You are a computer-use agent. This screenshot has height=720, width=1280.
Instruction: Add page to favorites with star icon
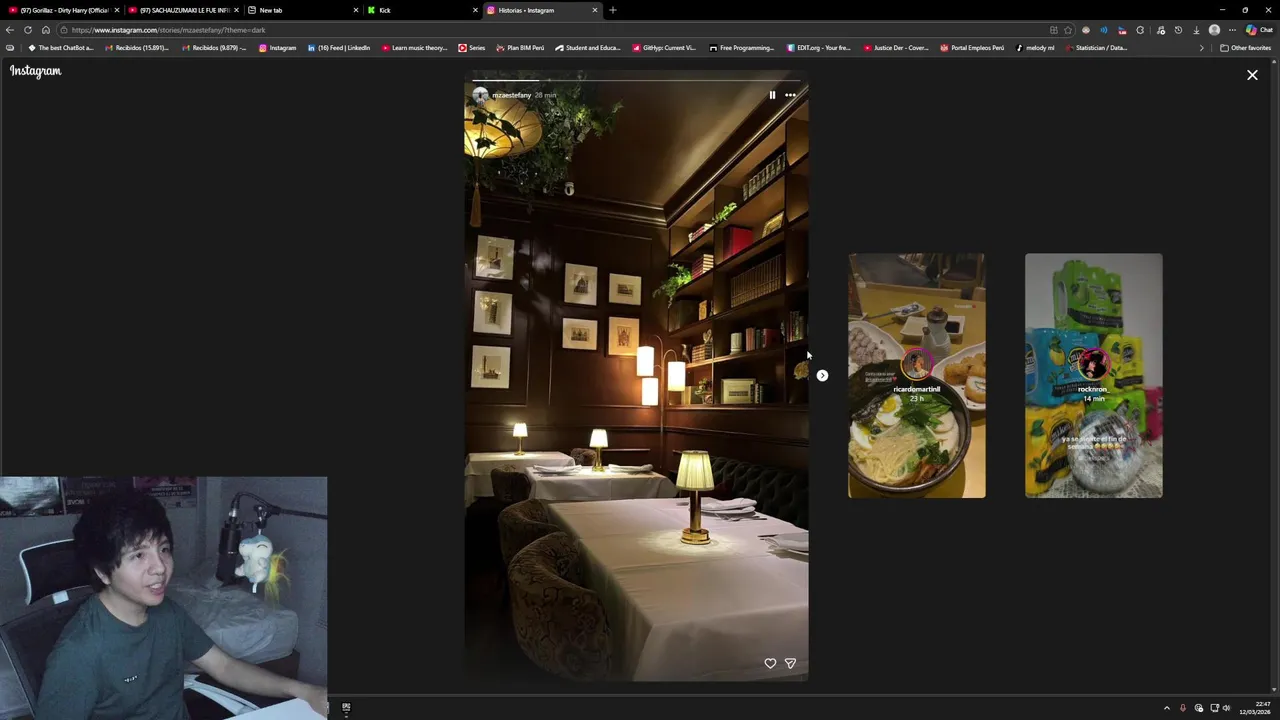[x=1067, y=30]
